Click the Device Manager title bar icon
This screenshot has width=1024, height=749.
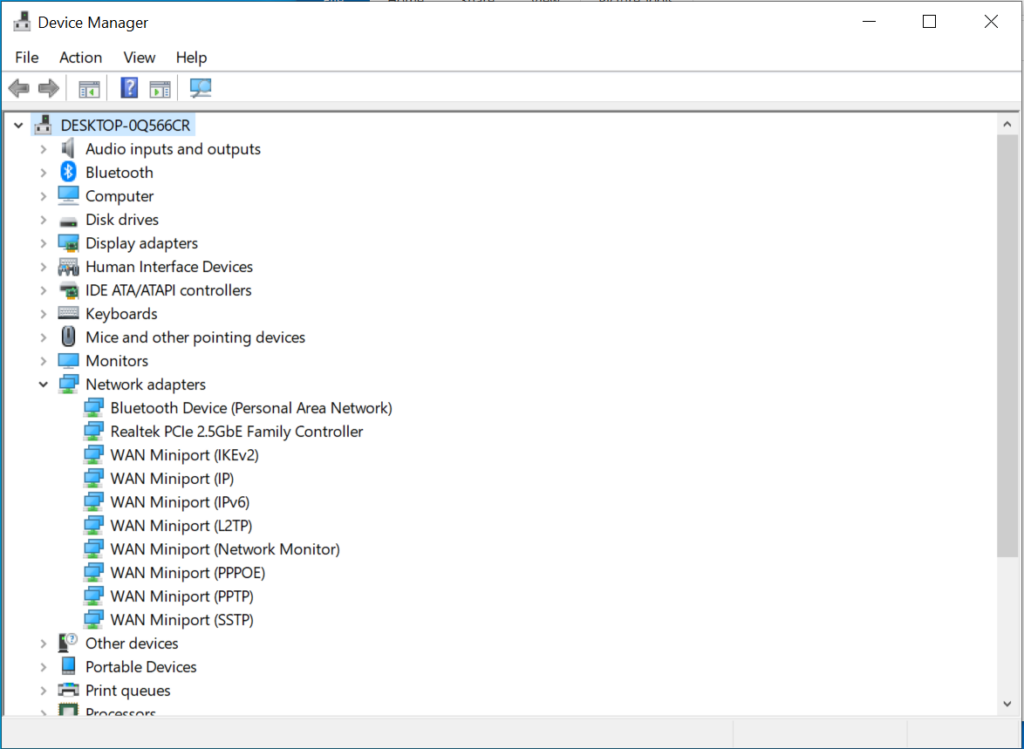click(x=22, y=21)
